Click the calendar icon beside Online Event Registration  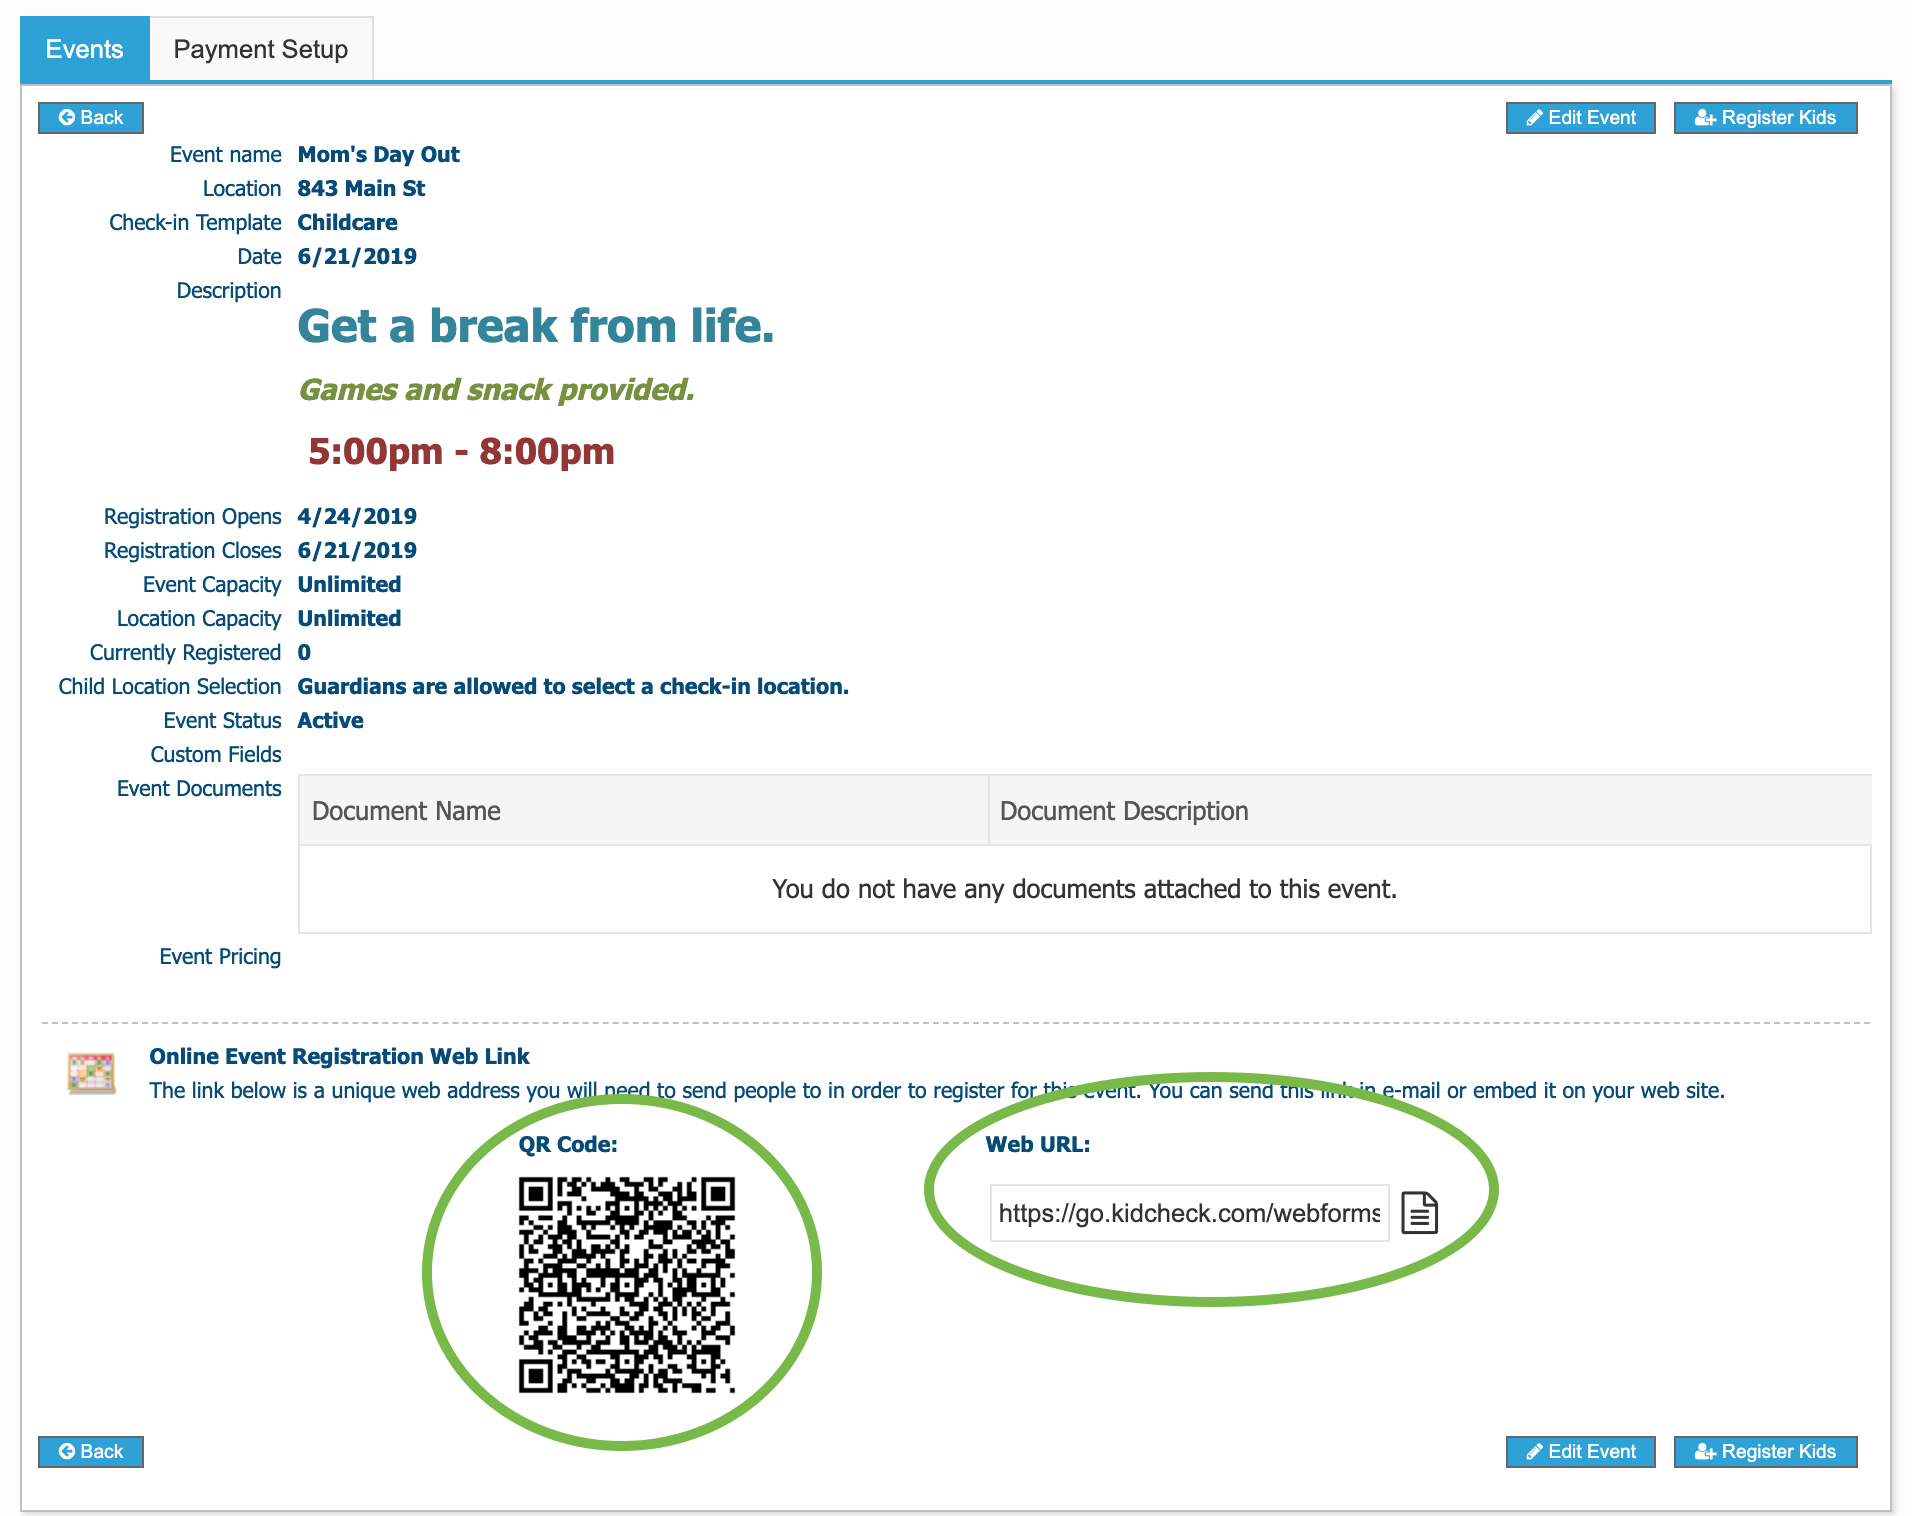[91, 1074]
